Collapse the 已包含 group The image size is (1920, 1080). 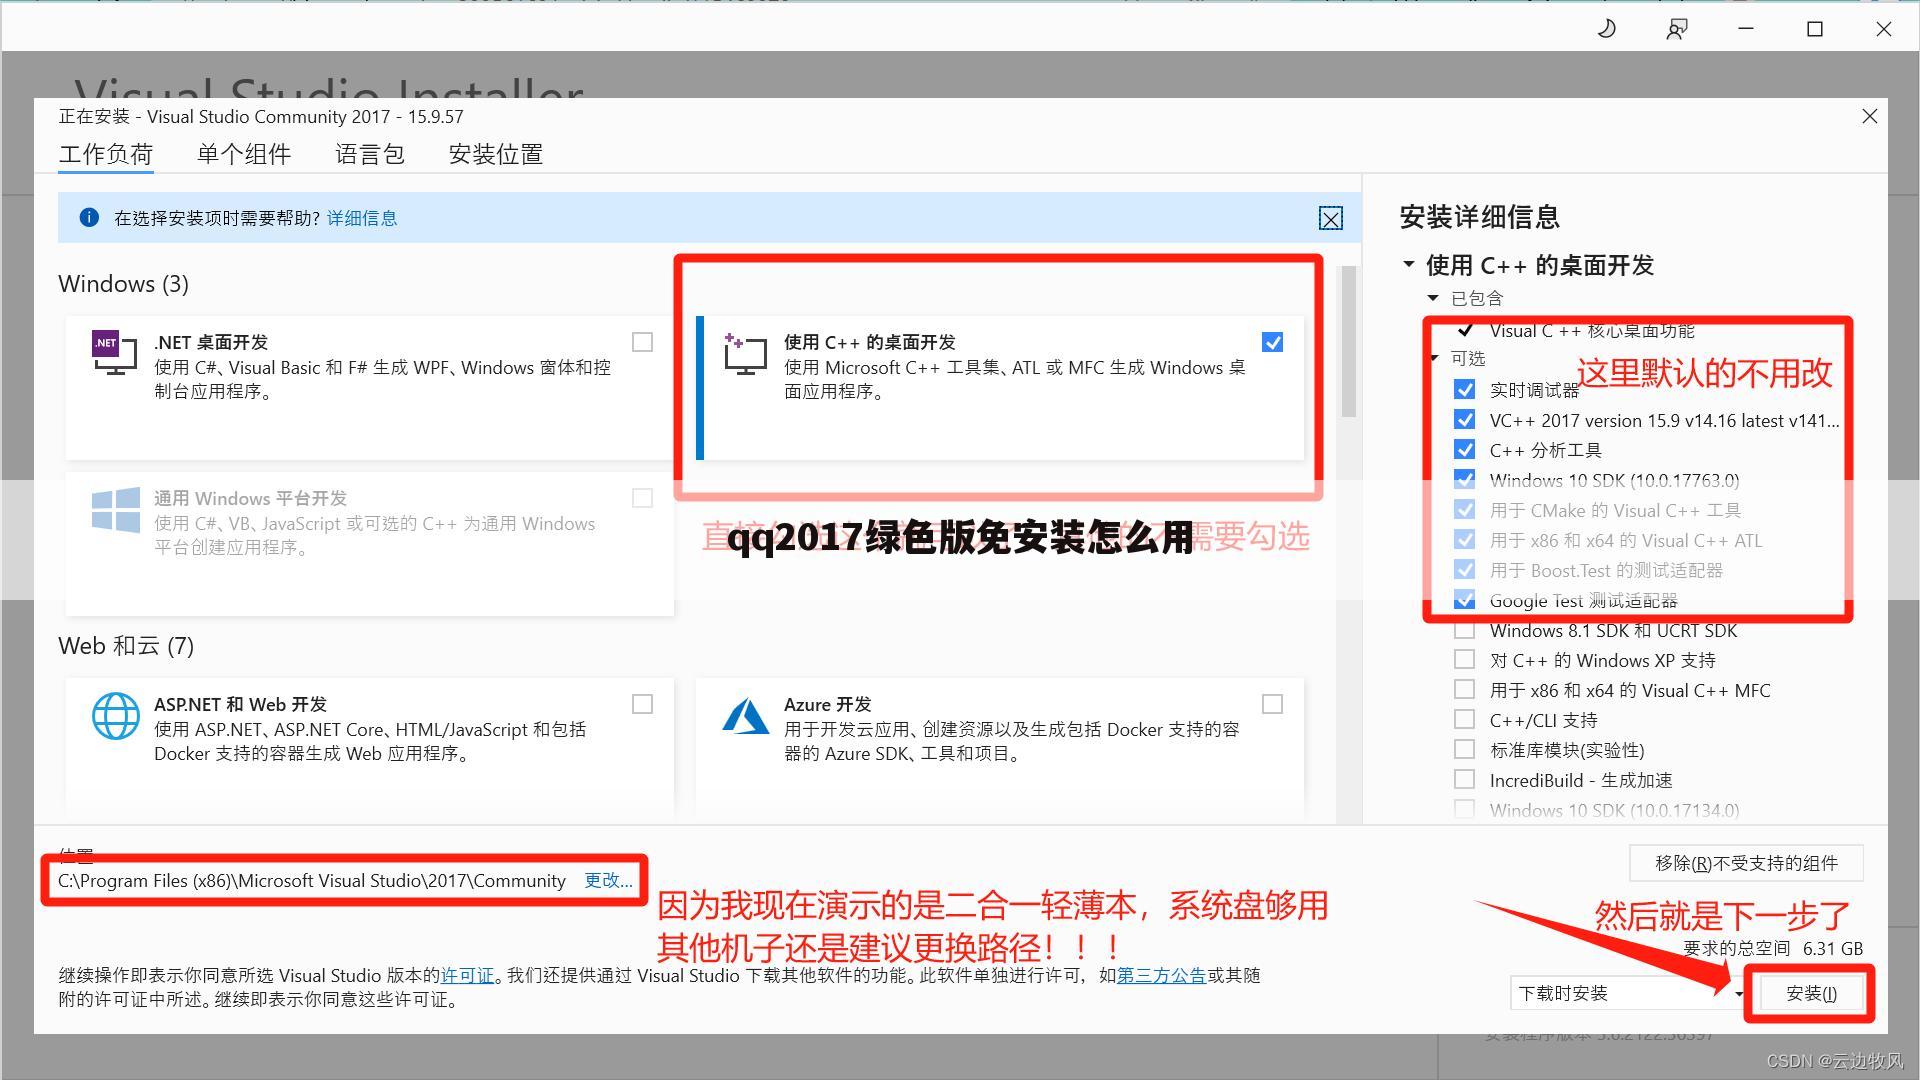(1433, 298)
